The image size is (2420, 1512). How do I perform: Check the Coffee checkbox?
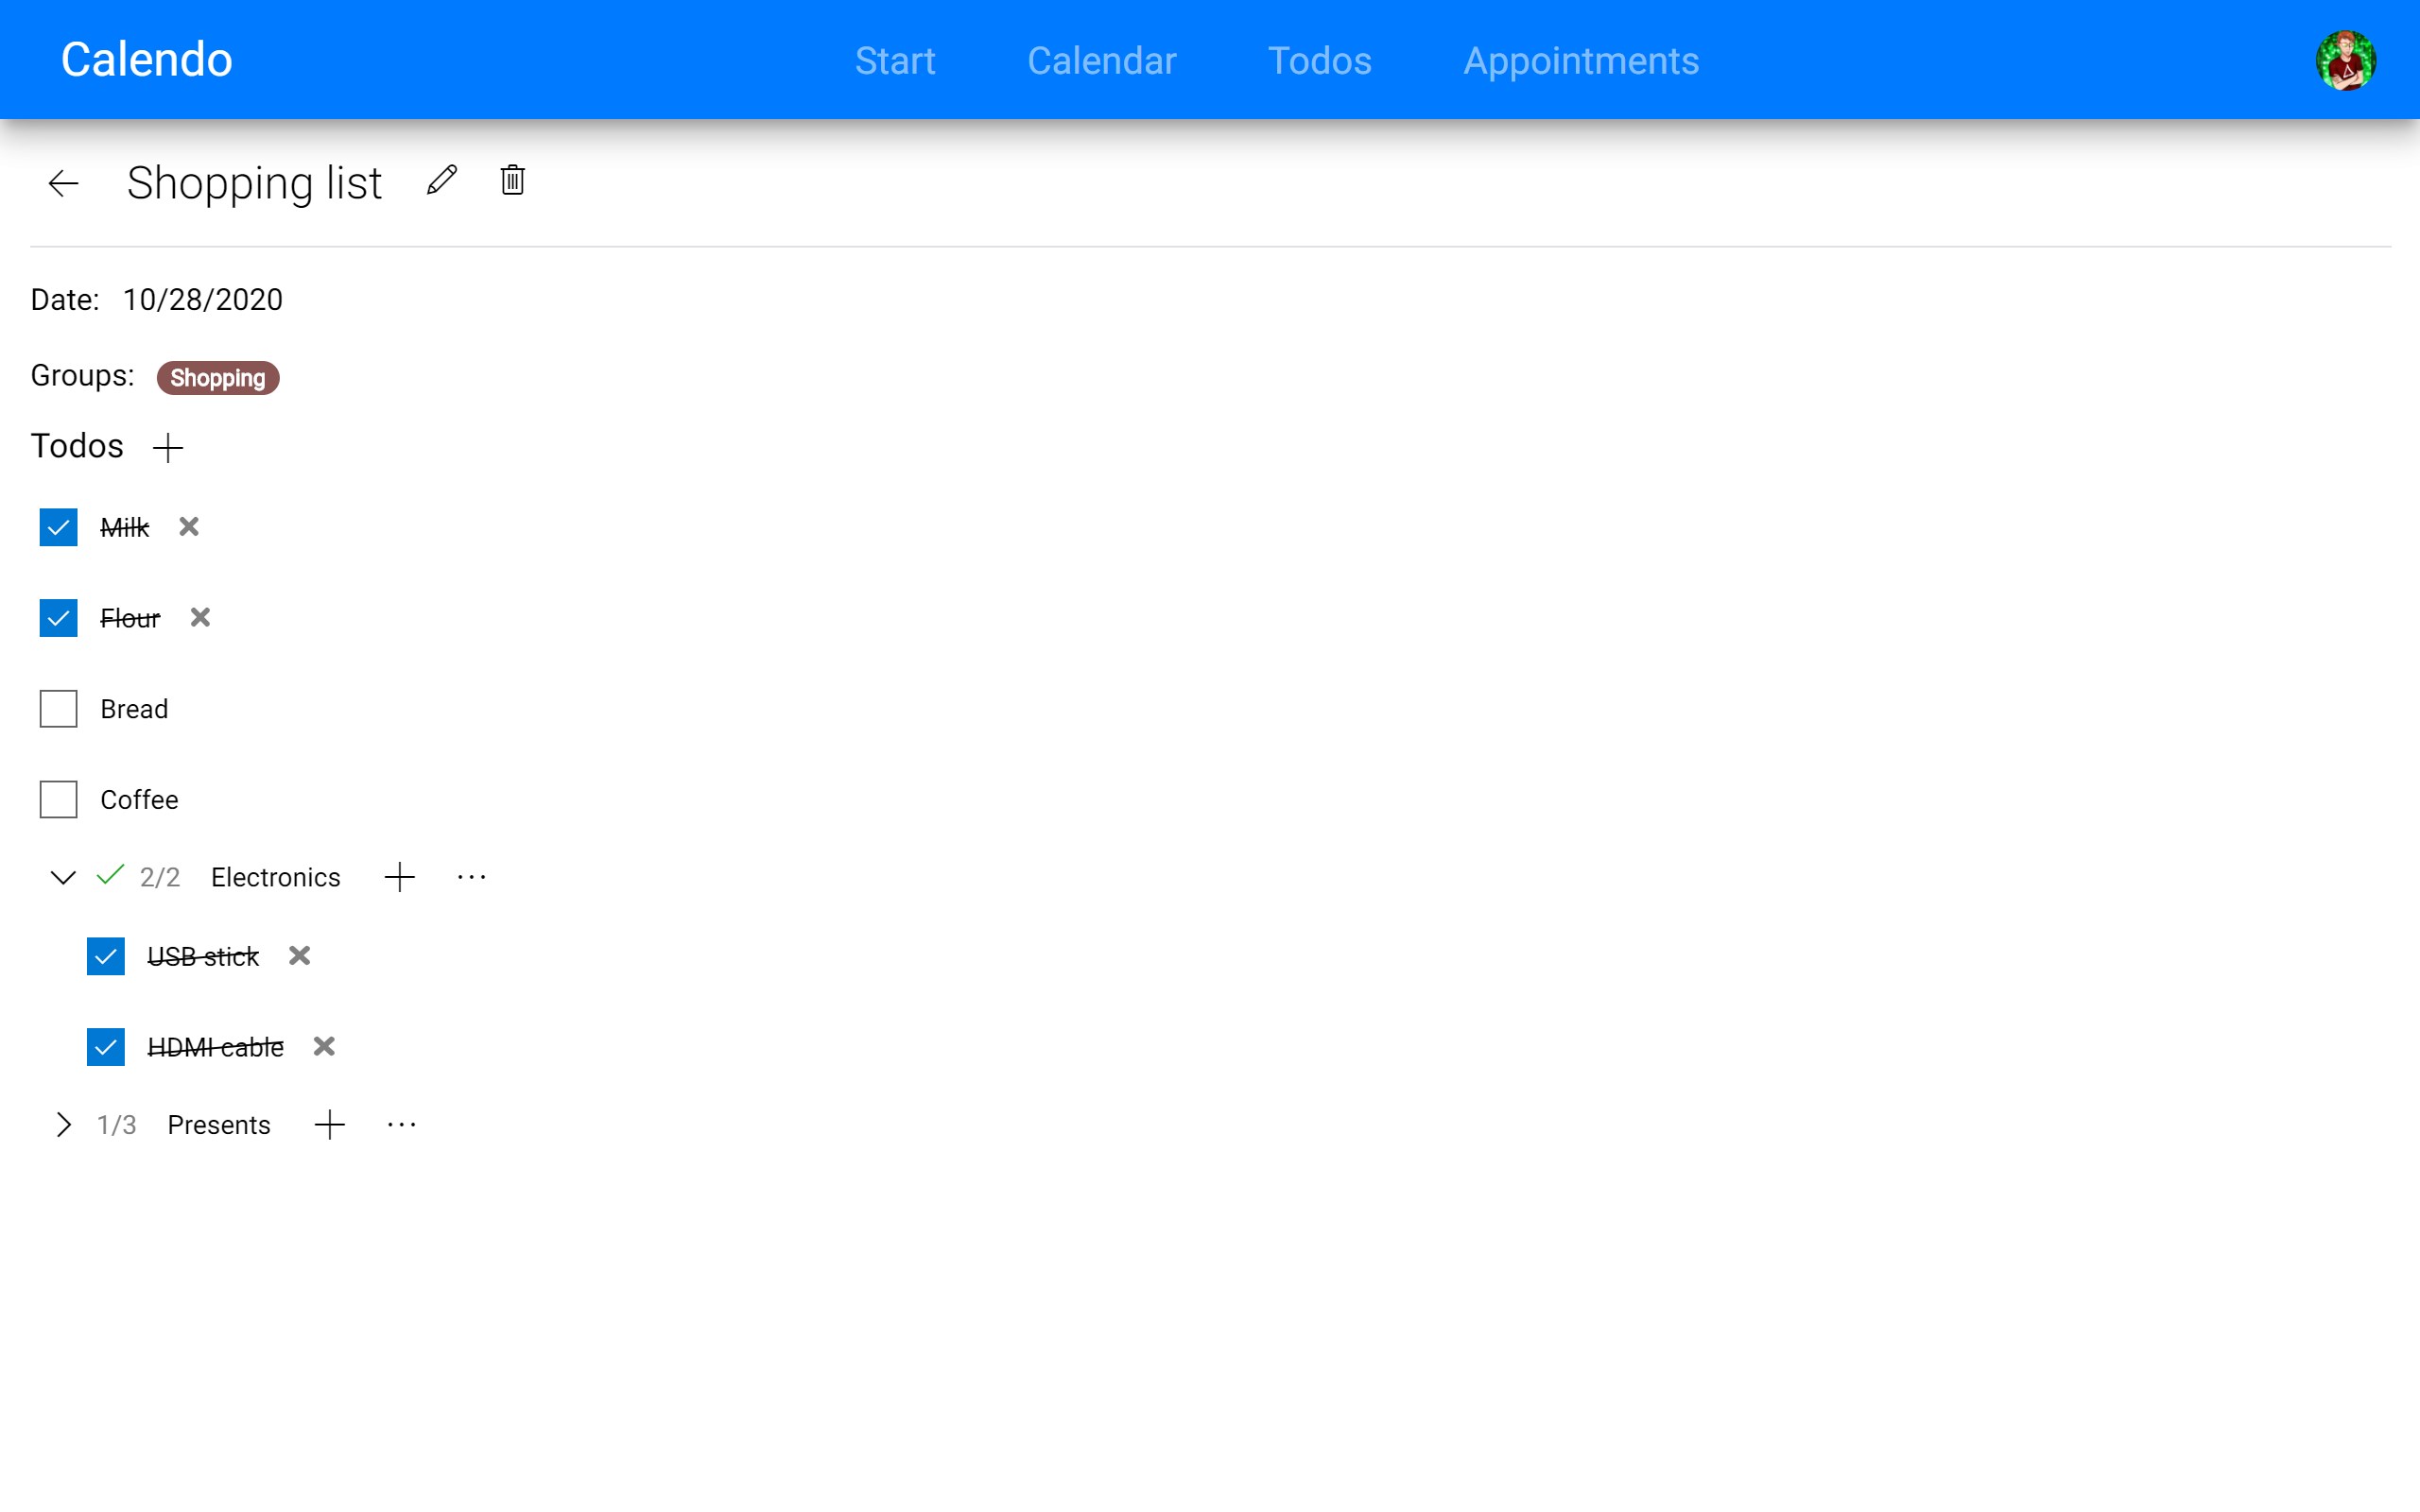point(58,799)
